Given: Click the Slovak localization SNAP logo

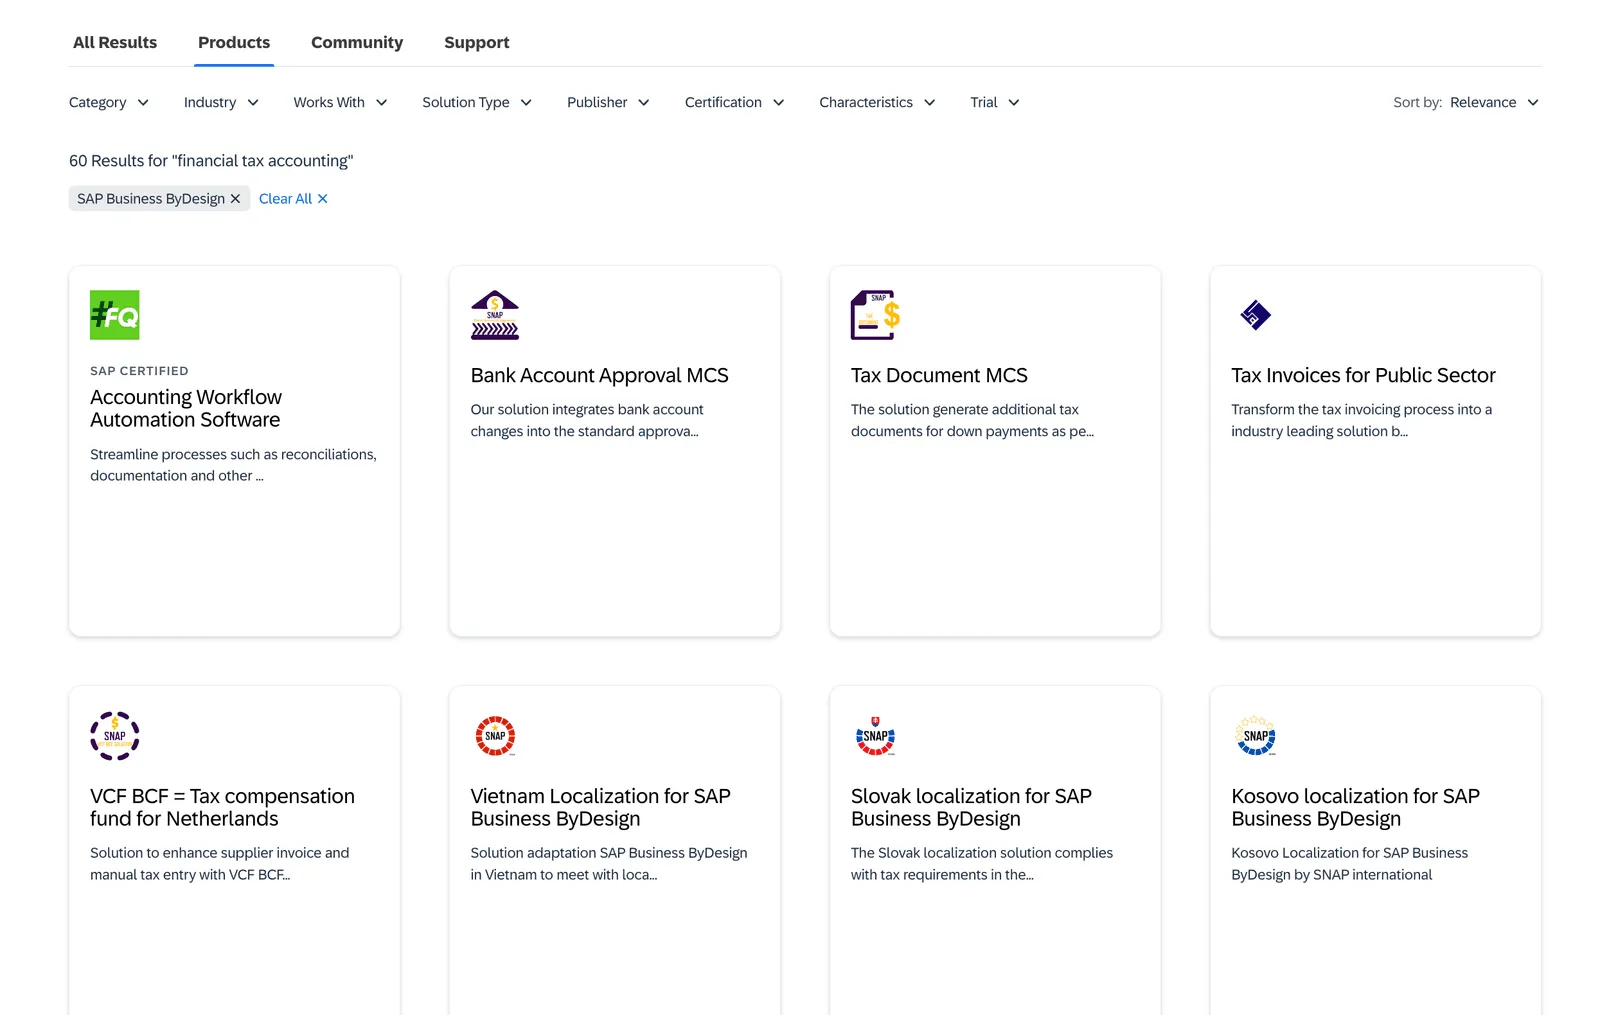Looking at the screenshot, I should click(876, 736).
